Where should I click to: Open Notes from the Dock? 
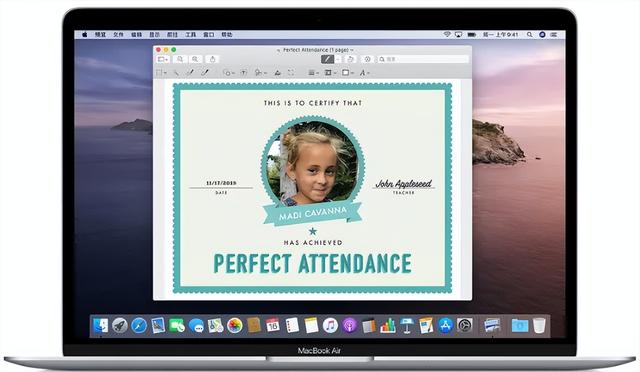[x=311, y=325]
